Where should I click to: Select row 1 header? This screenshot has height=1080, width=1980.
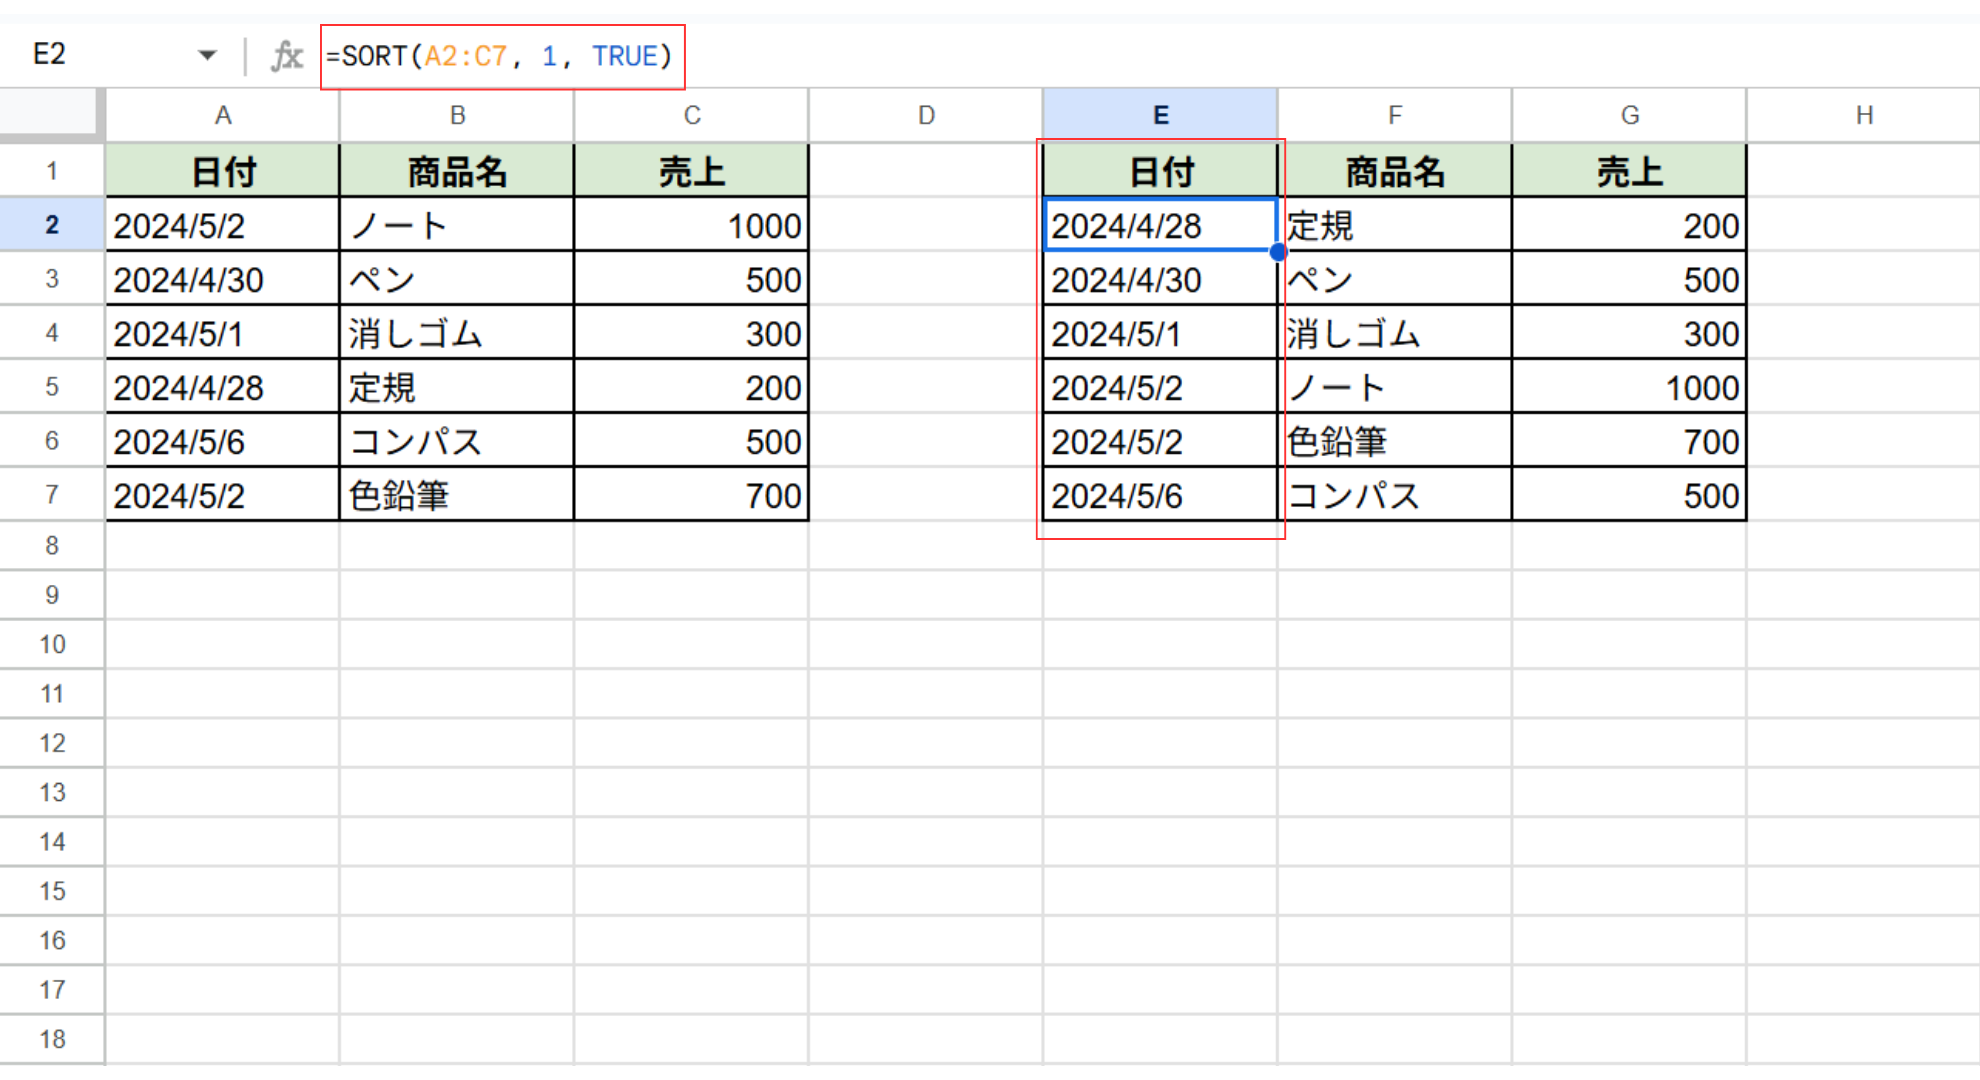[51, 170]
